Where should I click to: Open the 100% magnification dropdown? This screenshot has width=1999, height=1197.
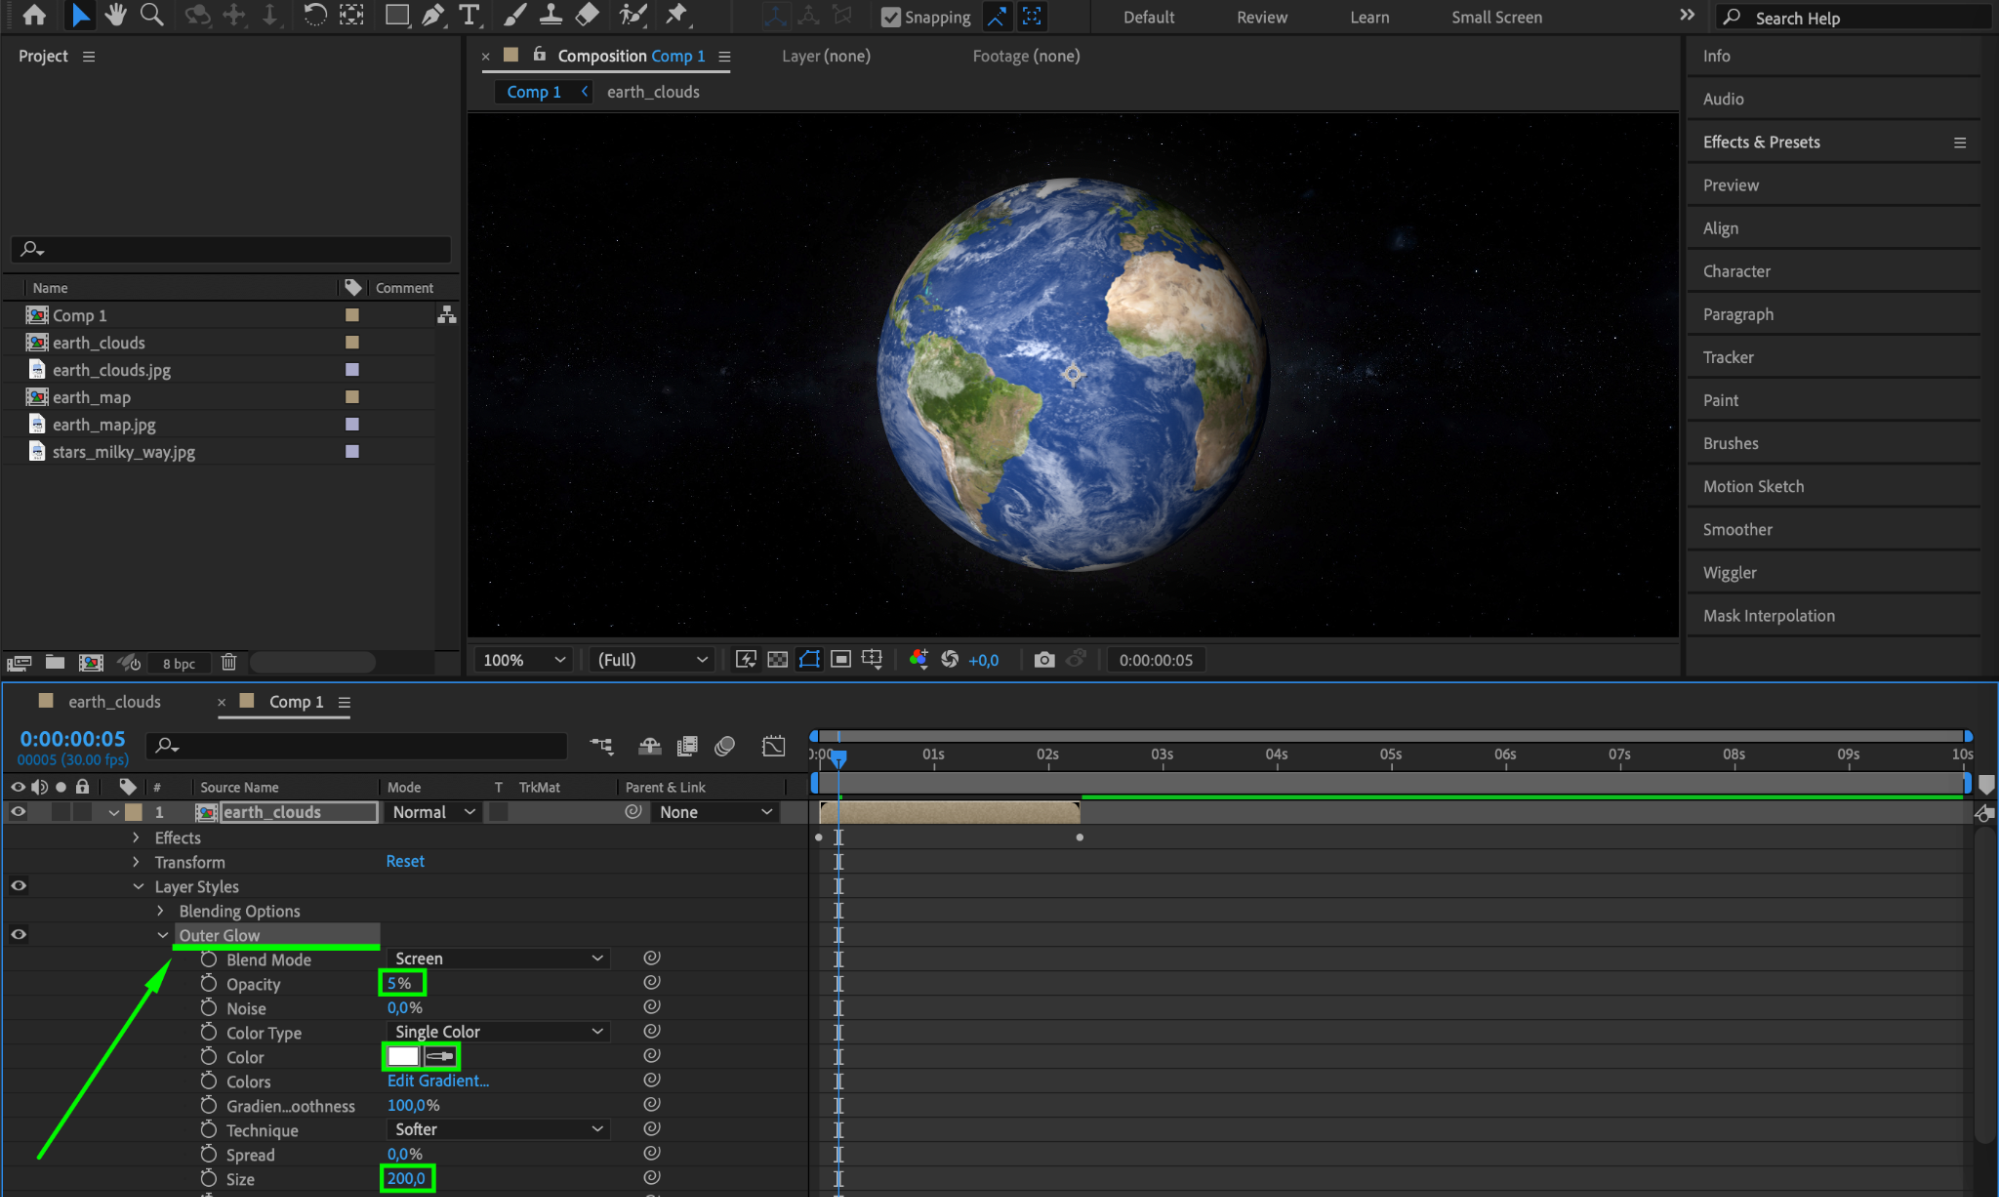pyautogui.click(x=524, y=660)
